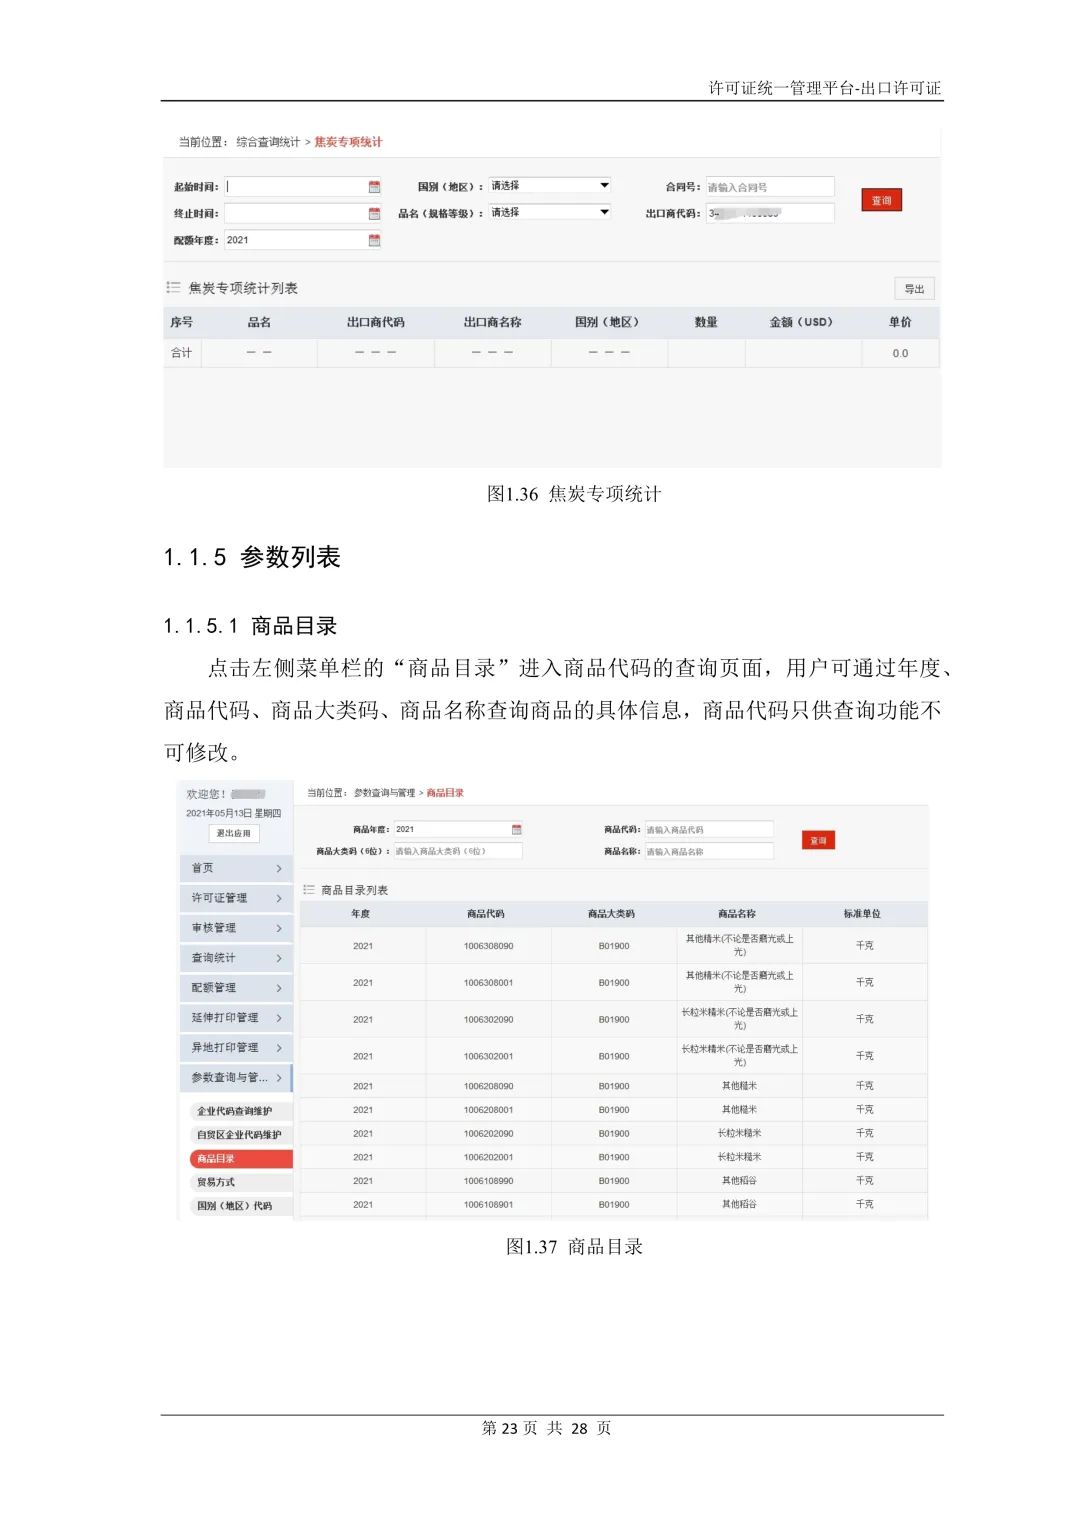This screenshot has width=1080, height=1527.
Task: Click the list icon beside 焦炭专项统计列表
Action: (x=173, y=288)
